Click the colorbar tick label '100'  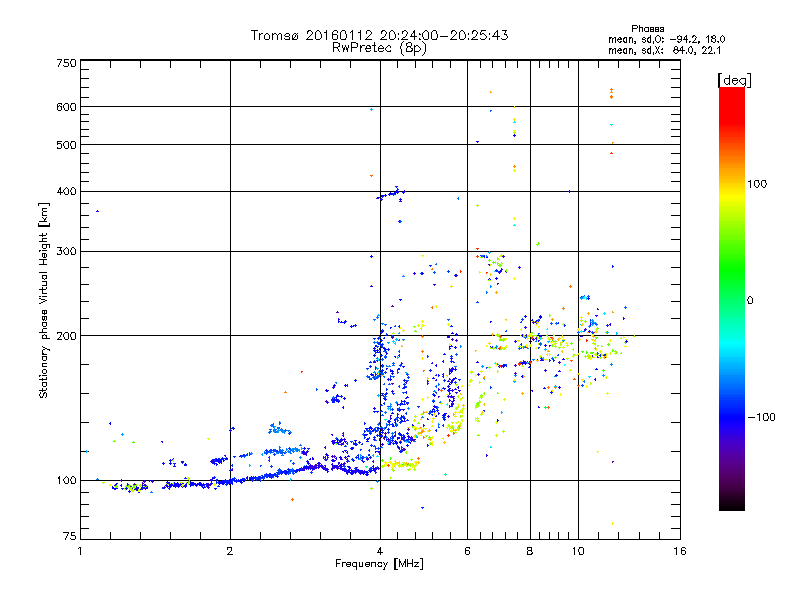pyautogui.click(x=757, y=184)
